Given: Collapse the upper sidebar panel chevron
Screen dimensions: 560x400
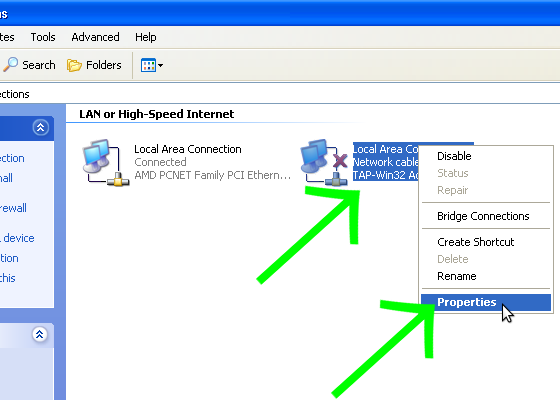Looking at the screenshot, I should (x=40, y=128).
